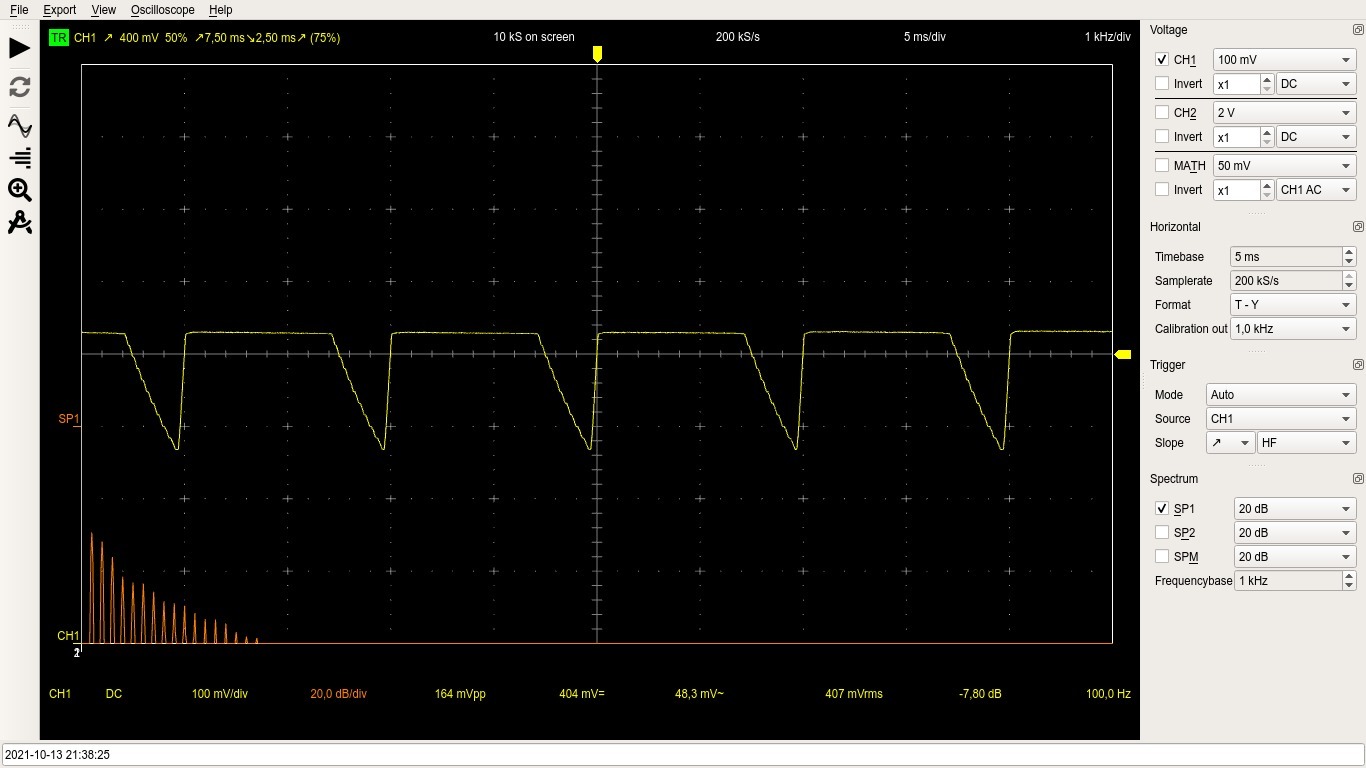Click the measure compass tool icon
This screenshot has width=1366, height=768.
click(x=19, y=222)
